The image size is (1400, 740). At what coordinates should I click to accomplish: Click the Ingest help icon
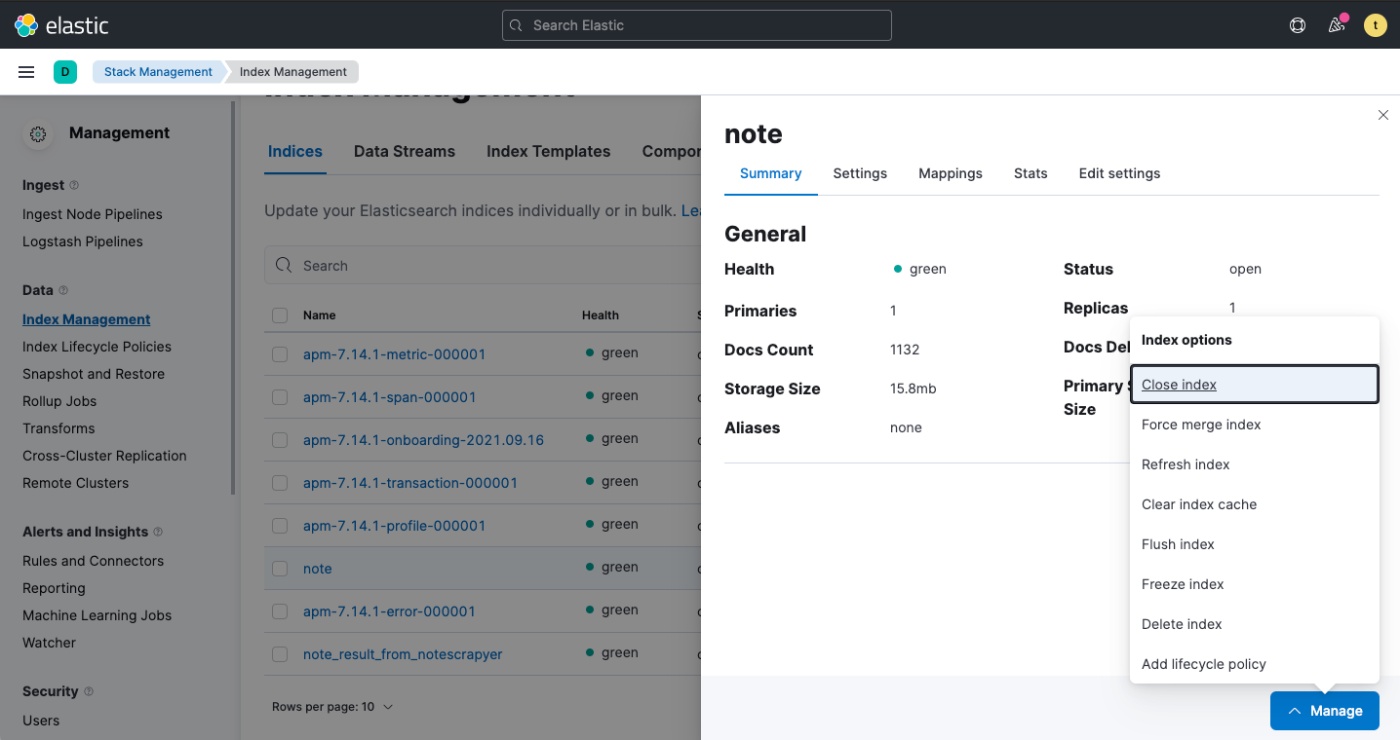point(74,185)
